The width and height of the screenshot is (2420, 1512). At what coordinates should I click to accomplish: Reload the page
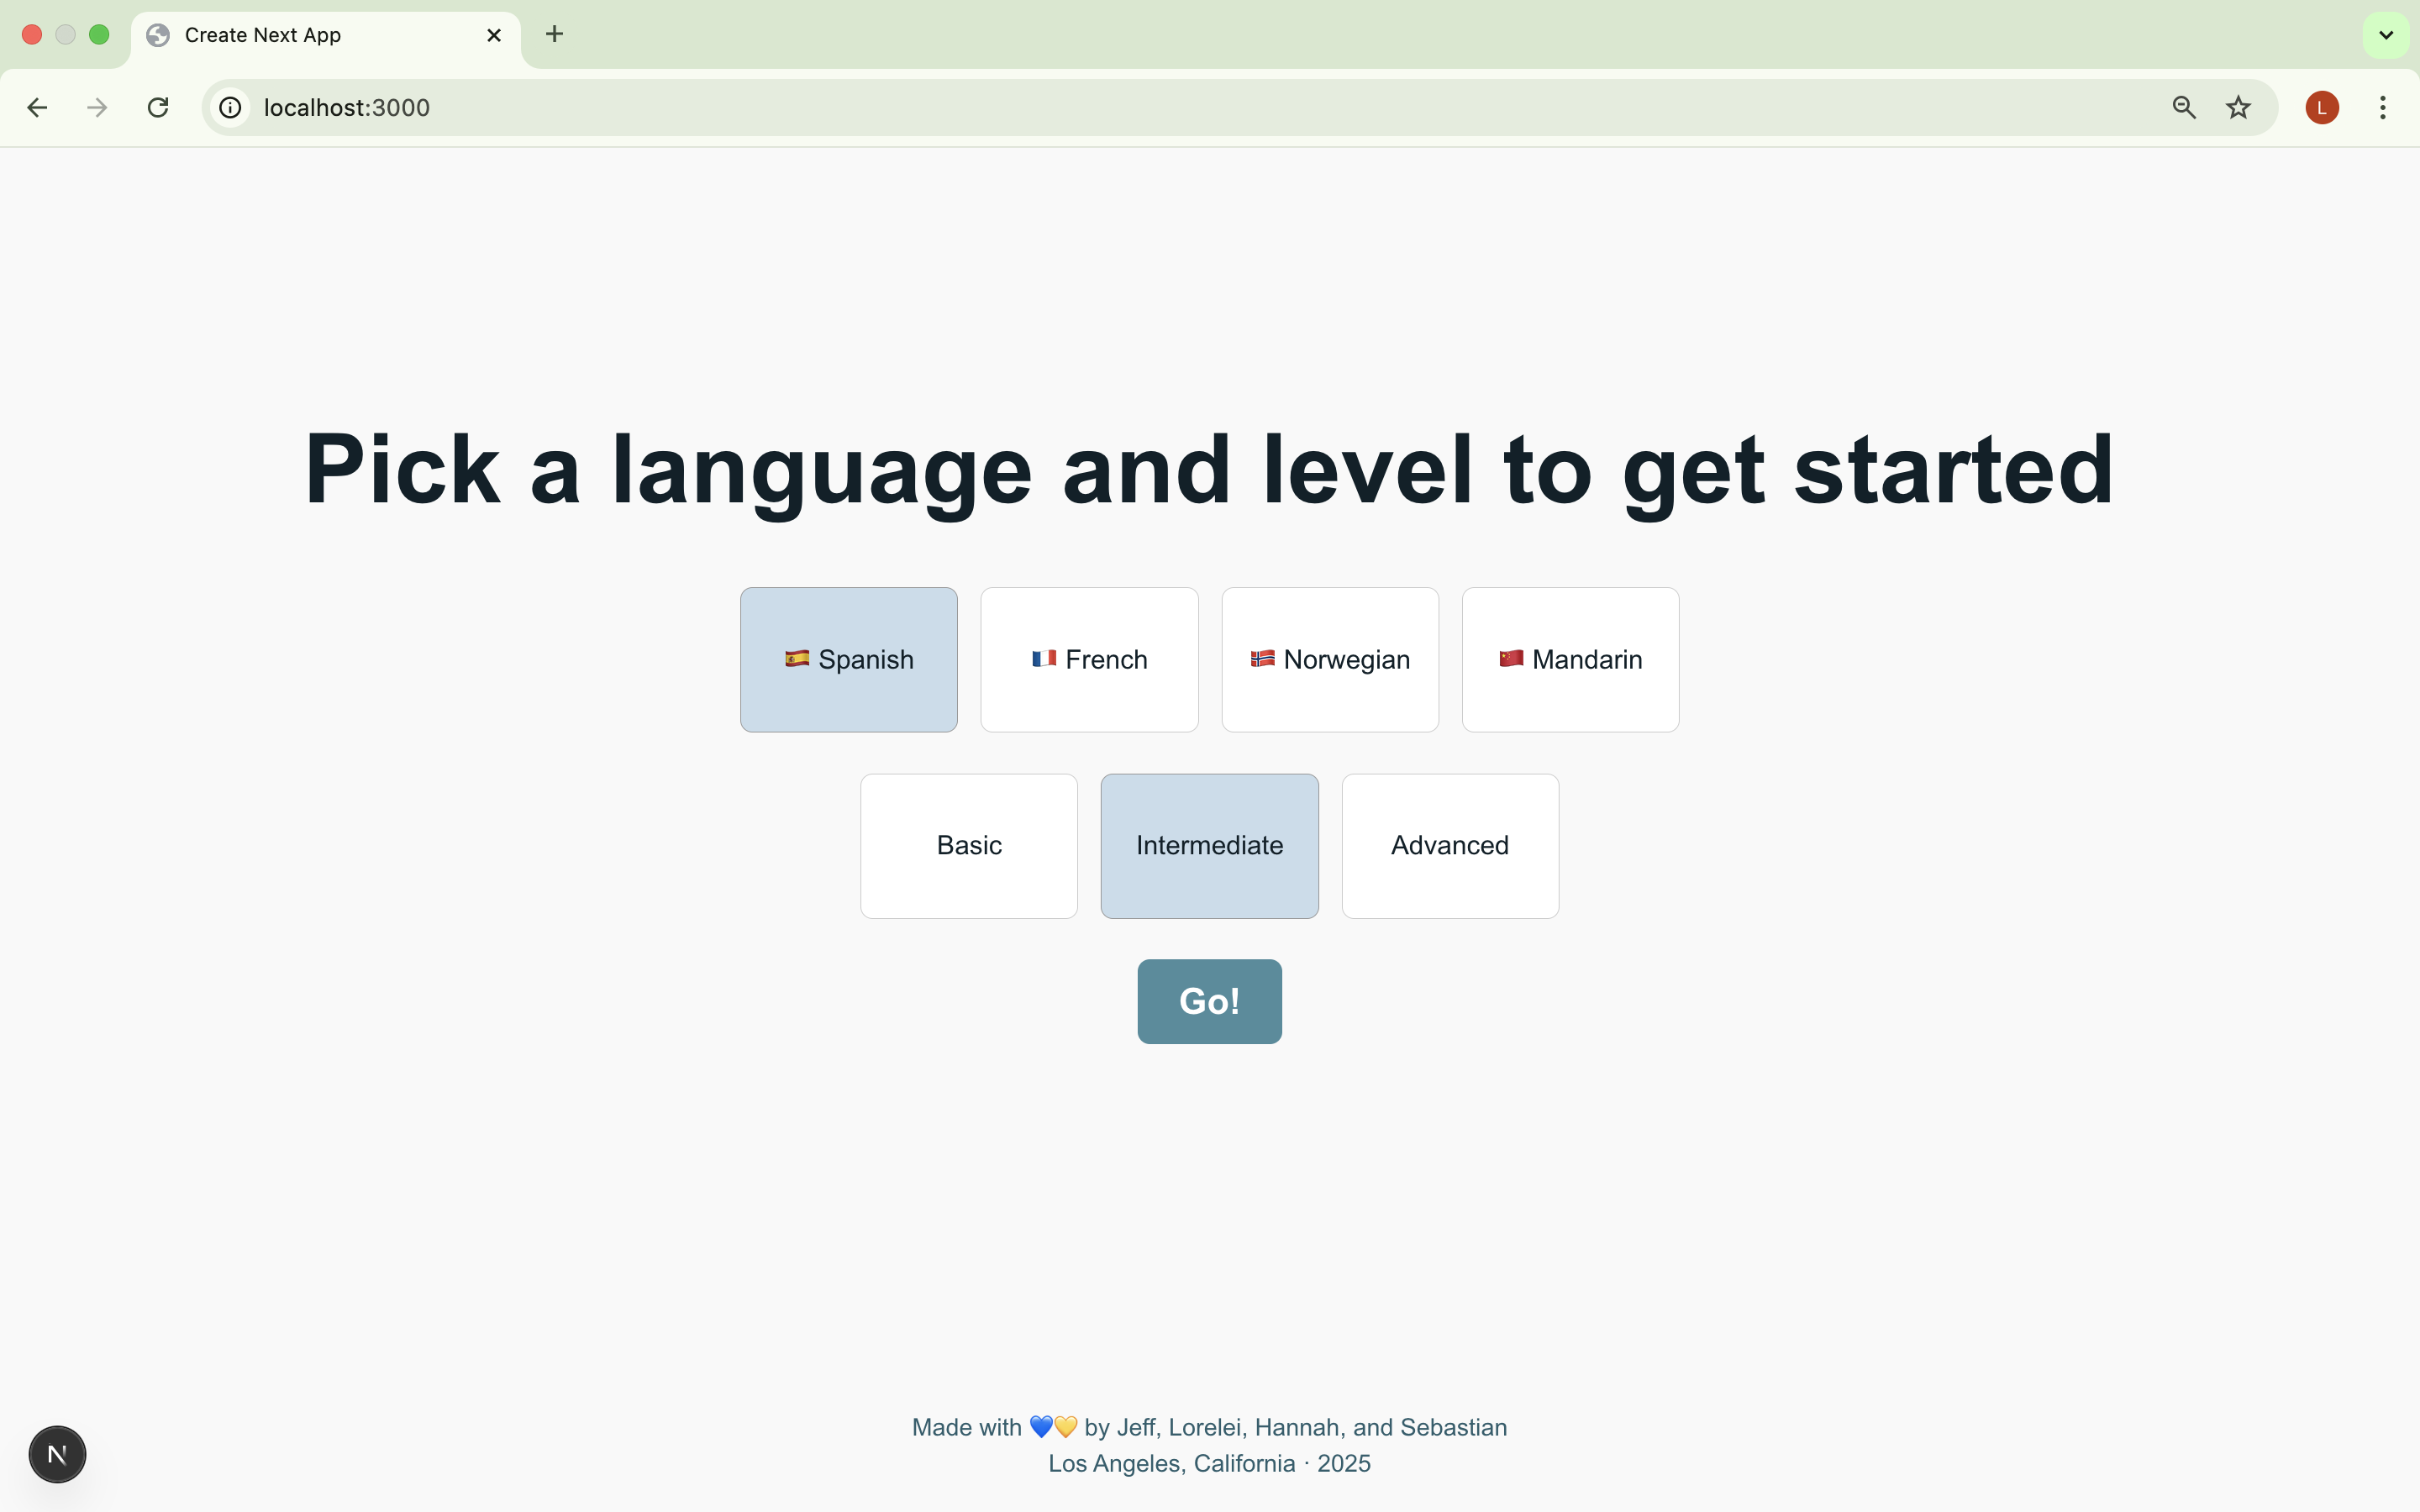[158, 107]
